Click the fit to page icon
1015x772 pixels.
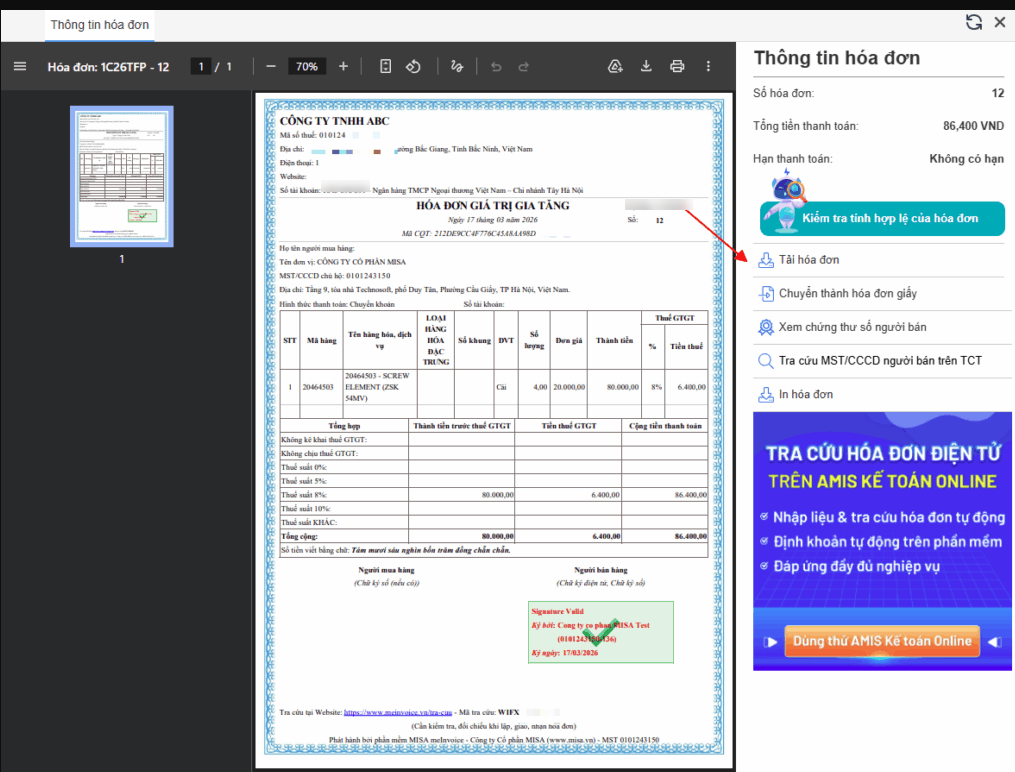(385, 67)
